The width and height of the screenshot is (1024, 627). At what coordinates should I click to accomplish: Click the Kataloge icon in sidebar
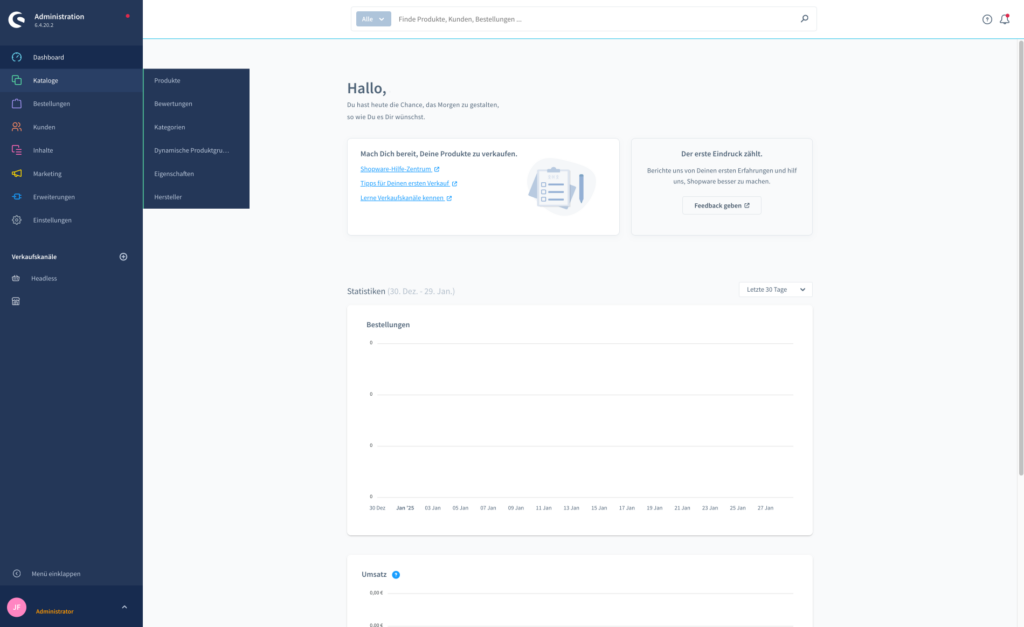click(x=17, y=80)
